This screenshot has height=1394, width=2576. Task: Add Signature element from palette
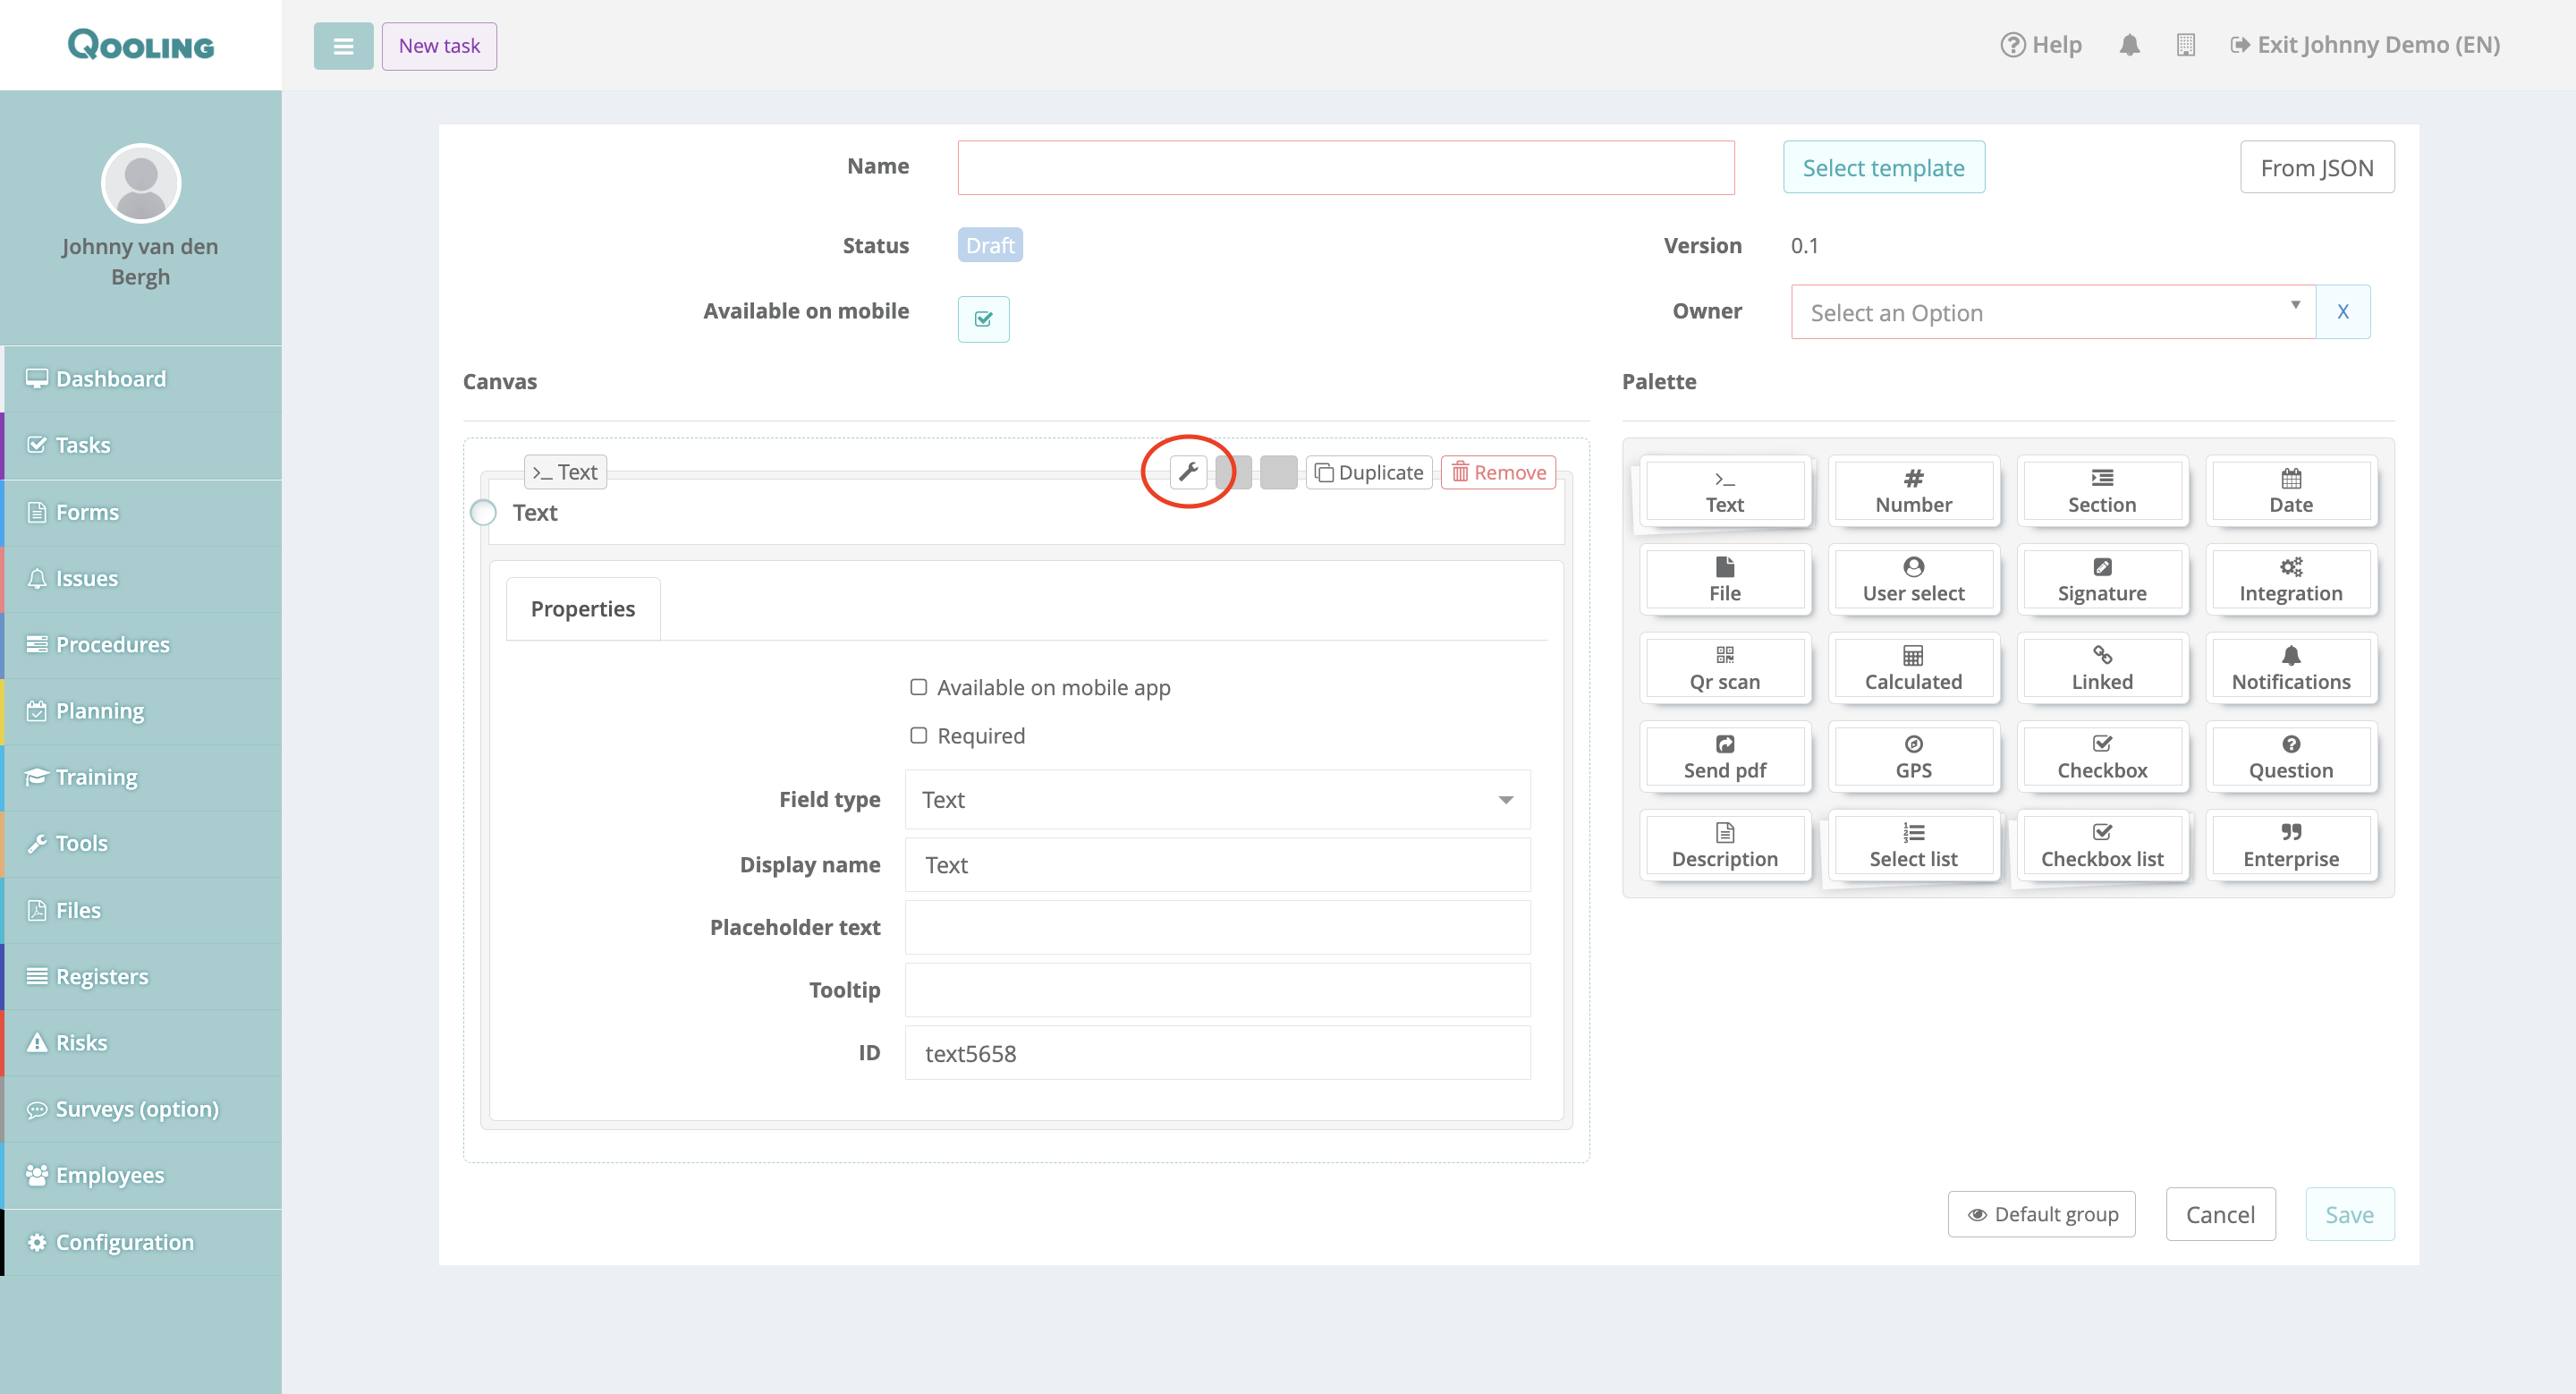point(2101,580)
